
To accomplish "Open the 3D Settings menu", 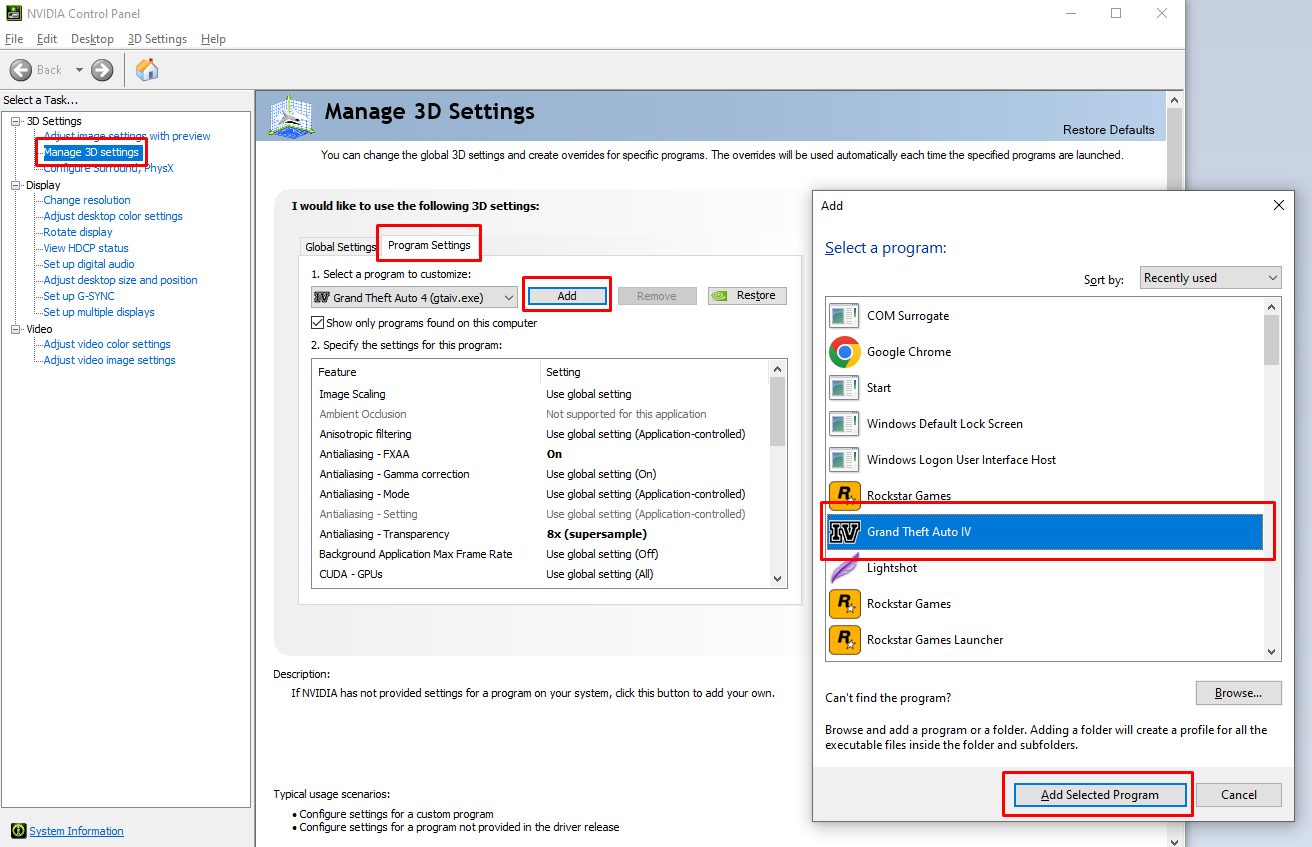I will click(157, 39).
